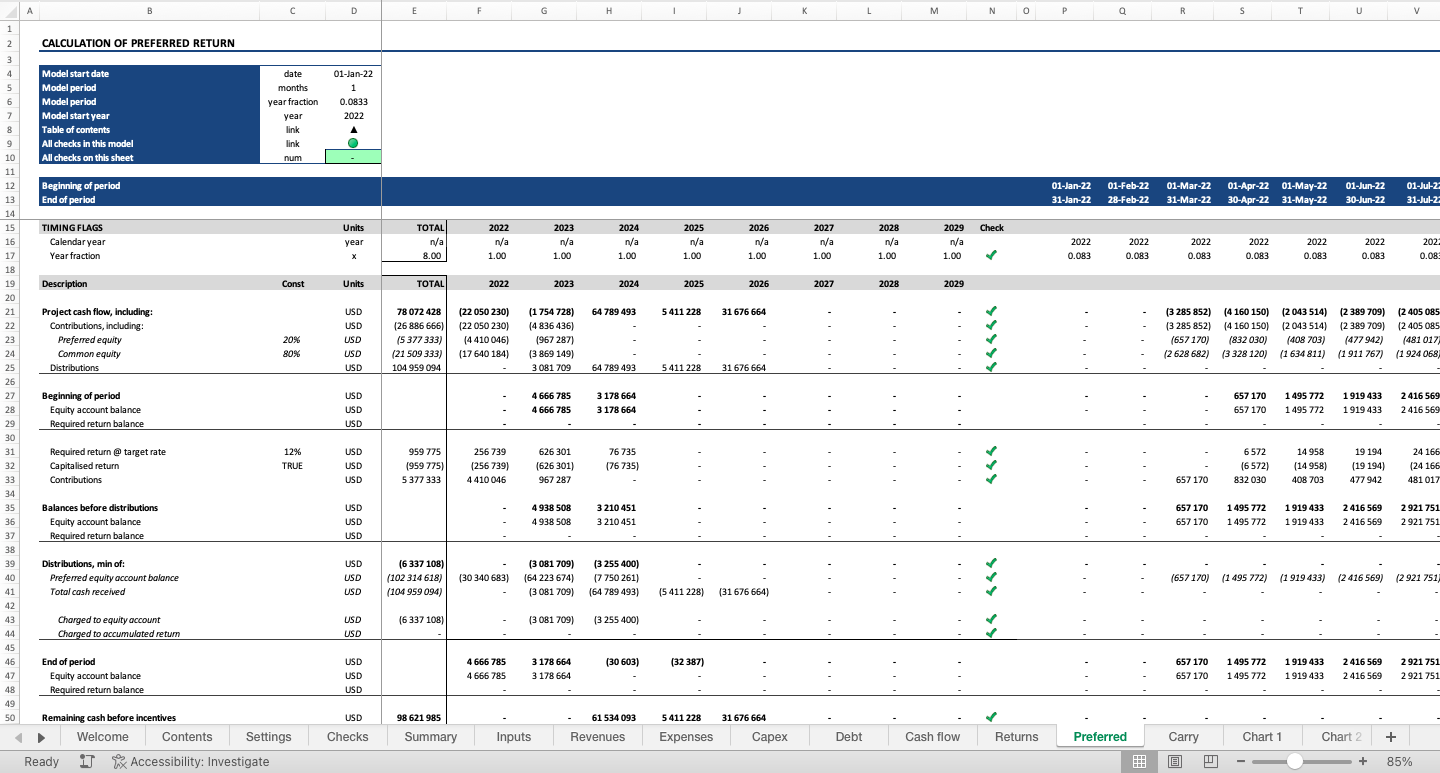Select the 'TRUE' capitalised return cell
The height and width of the screenshot is (773, 1440).
point(293,466)
